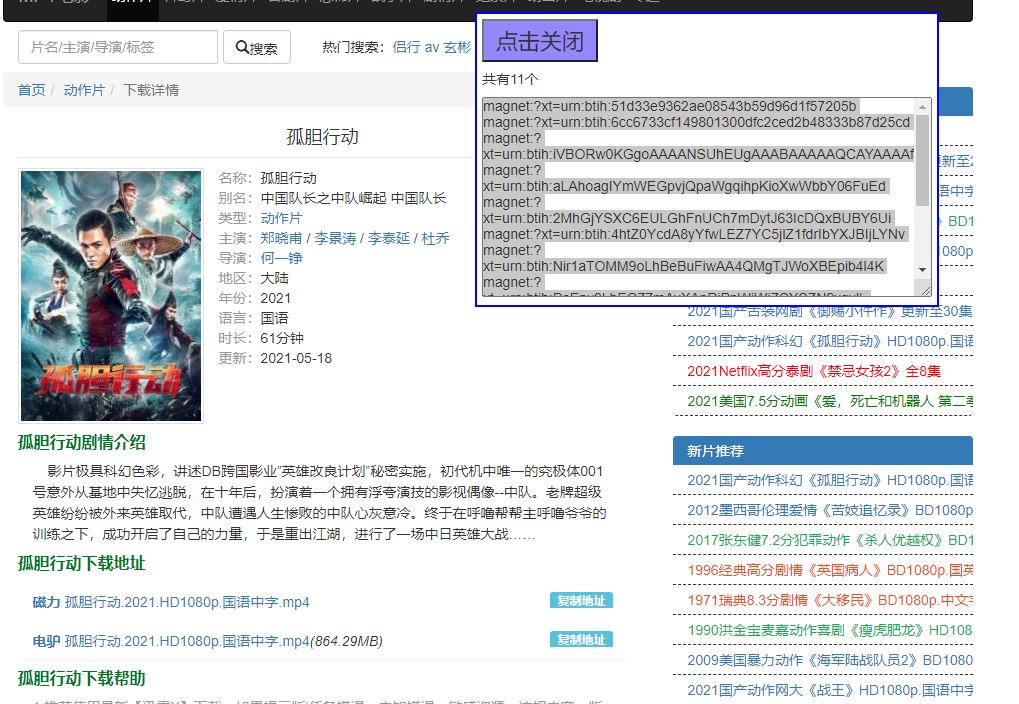
Task: Open 动作片 breadcrumb category
Action: (x=84, y=90)
